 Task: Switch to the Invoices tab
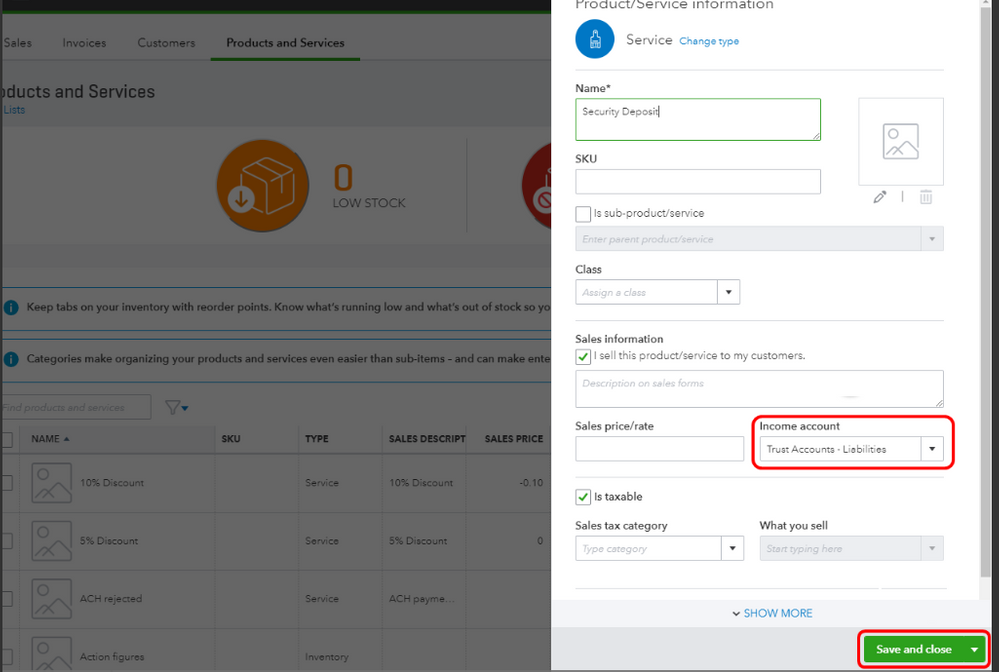[84, 43]
